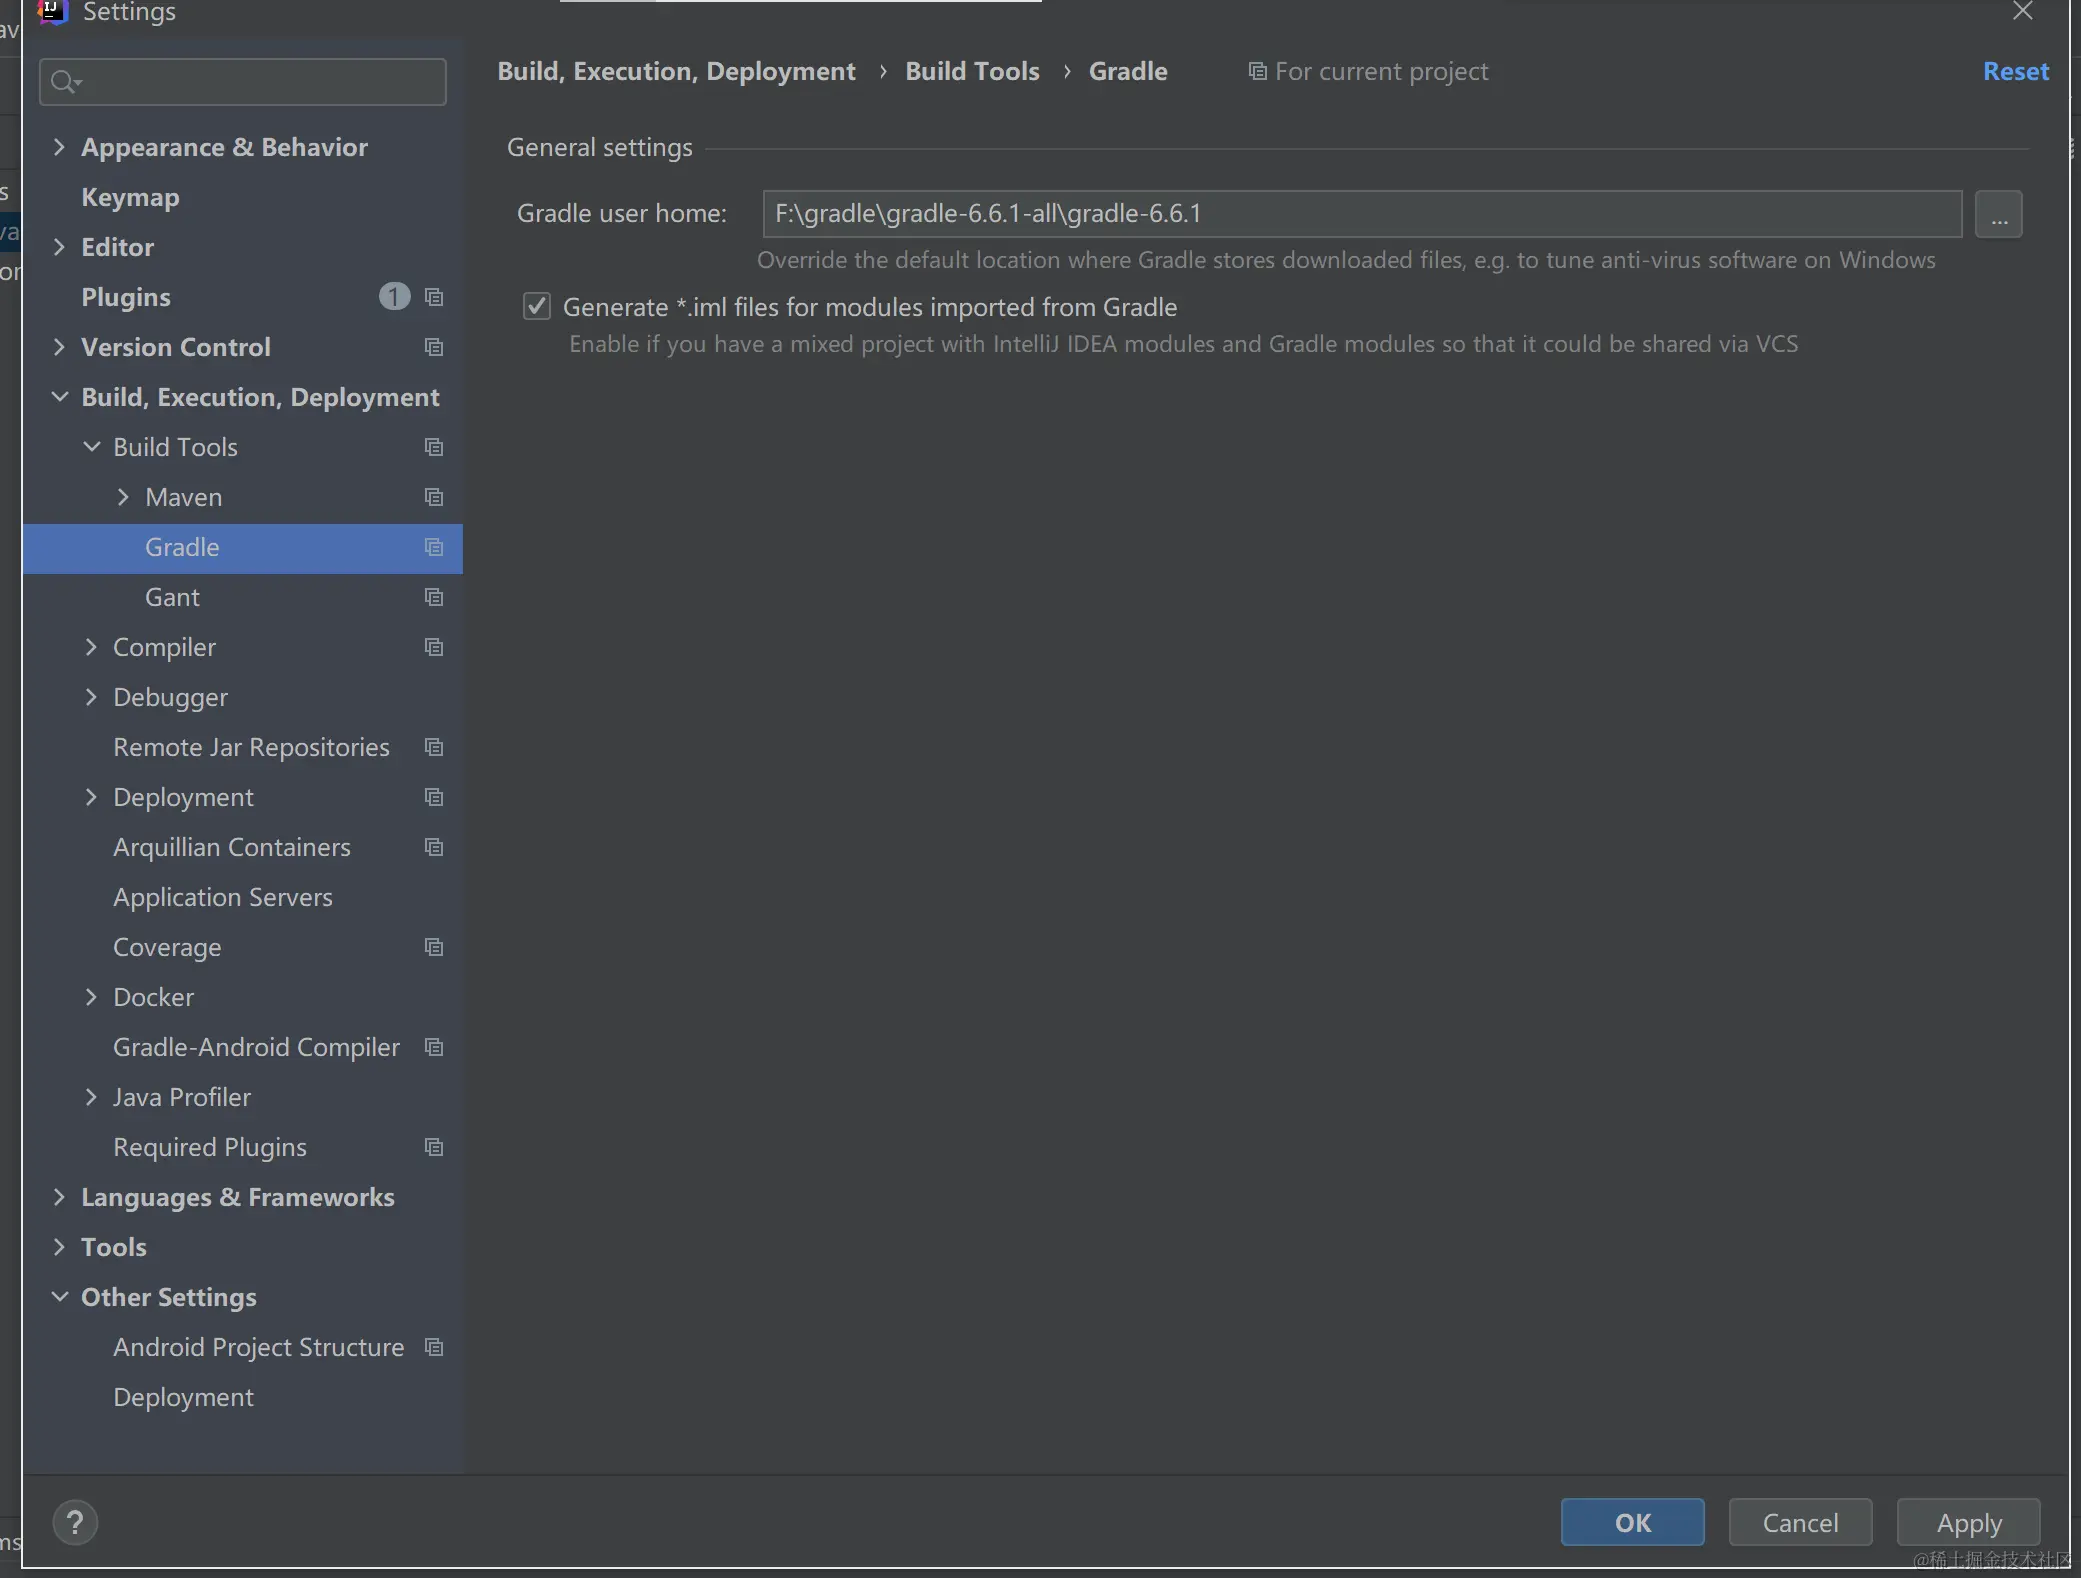Click the Apply button
This screenshot has width=2081, height=1578.
[1968, 1523]
